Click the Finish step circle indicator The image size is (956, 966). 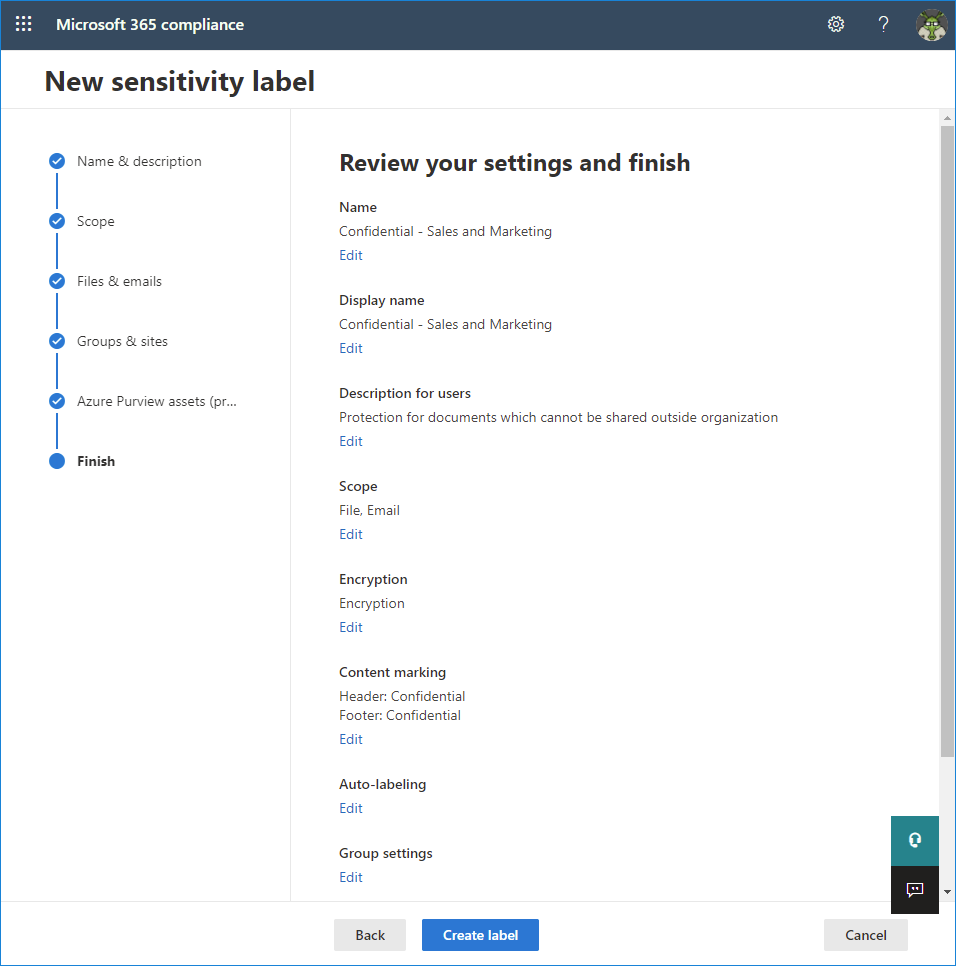pyautogui.click(x=57, y=461)
